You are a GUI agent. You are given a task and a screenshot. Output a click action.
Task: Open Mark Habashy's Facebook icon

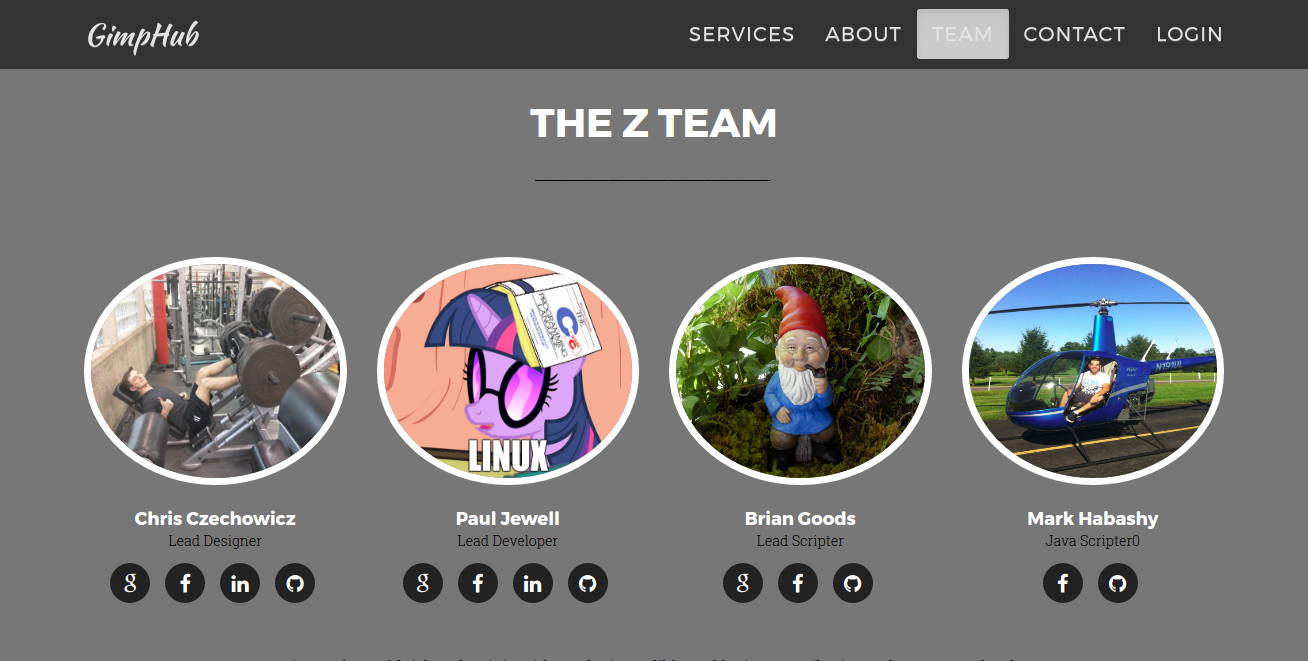point(1063,583)
